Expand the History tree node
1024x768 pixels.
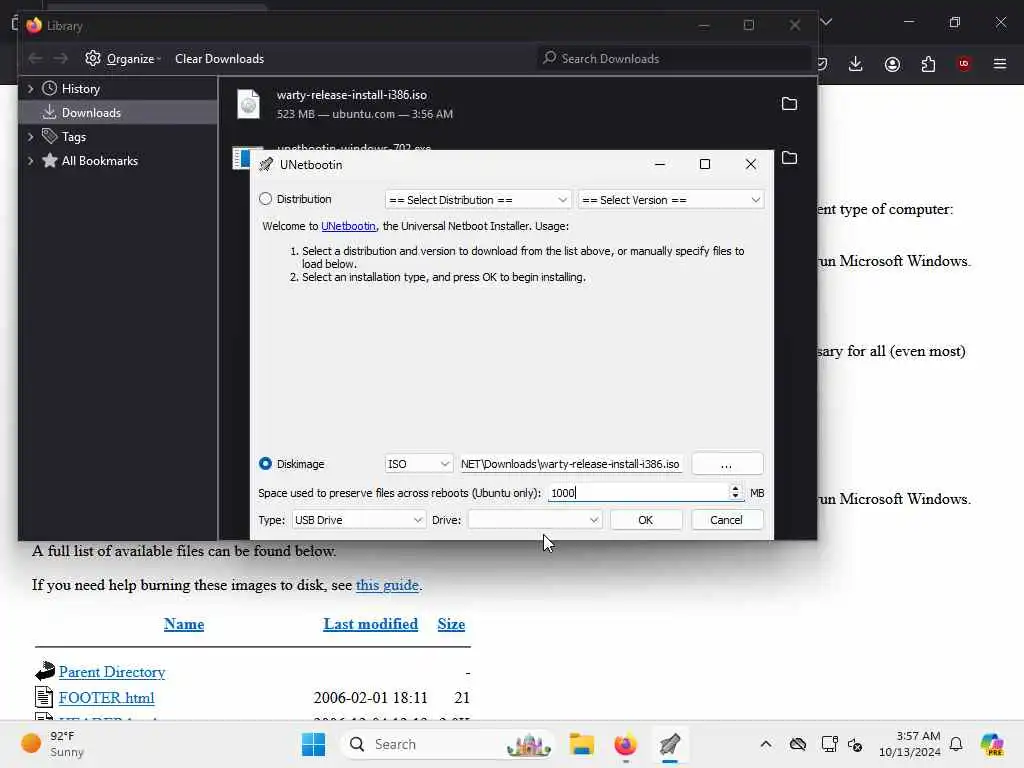[30, 89]
